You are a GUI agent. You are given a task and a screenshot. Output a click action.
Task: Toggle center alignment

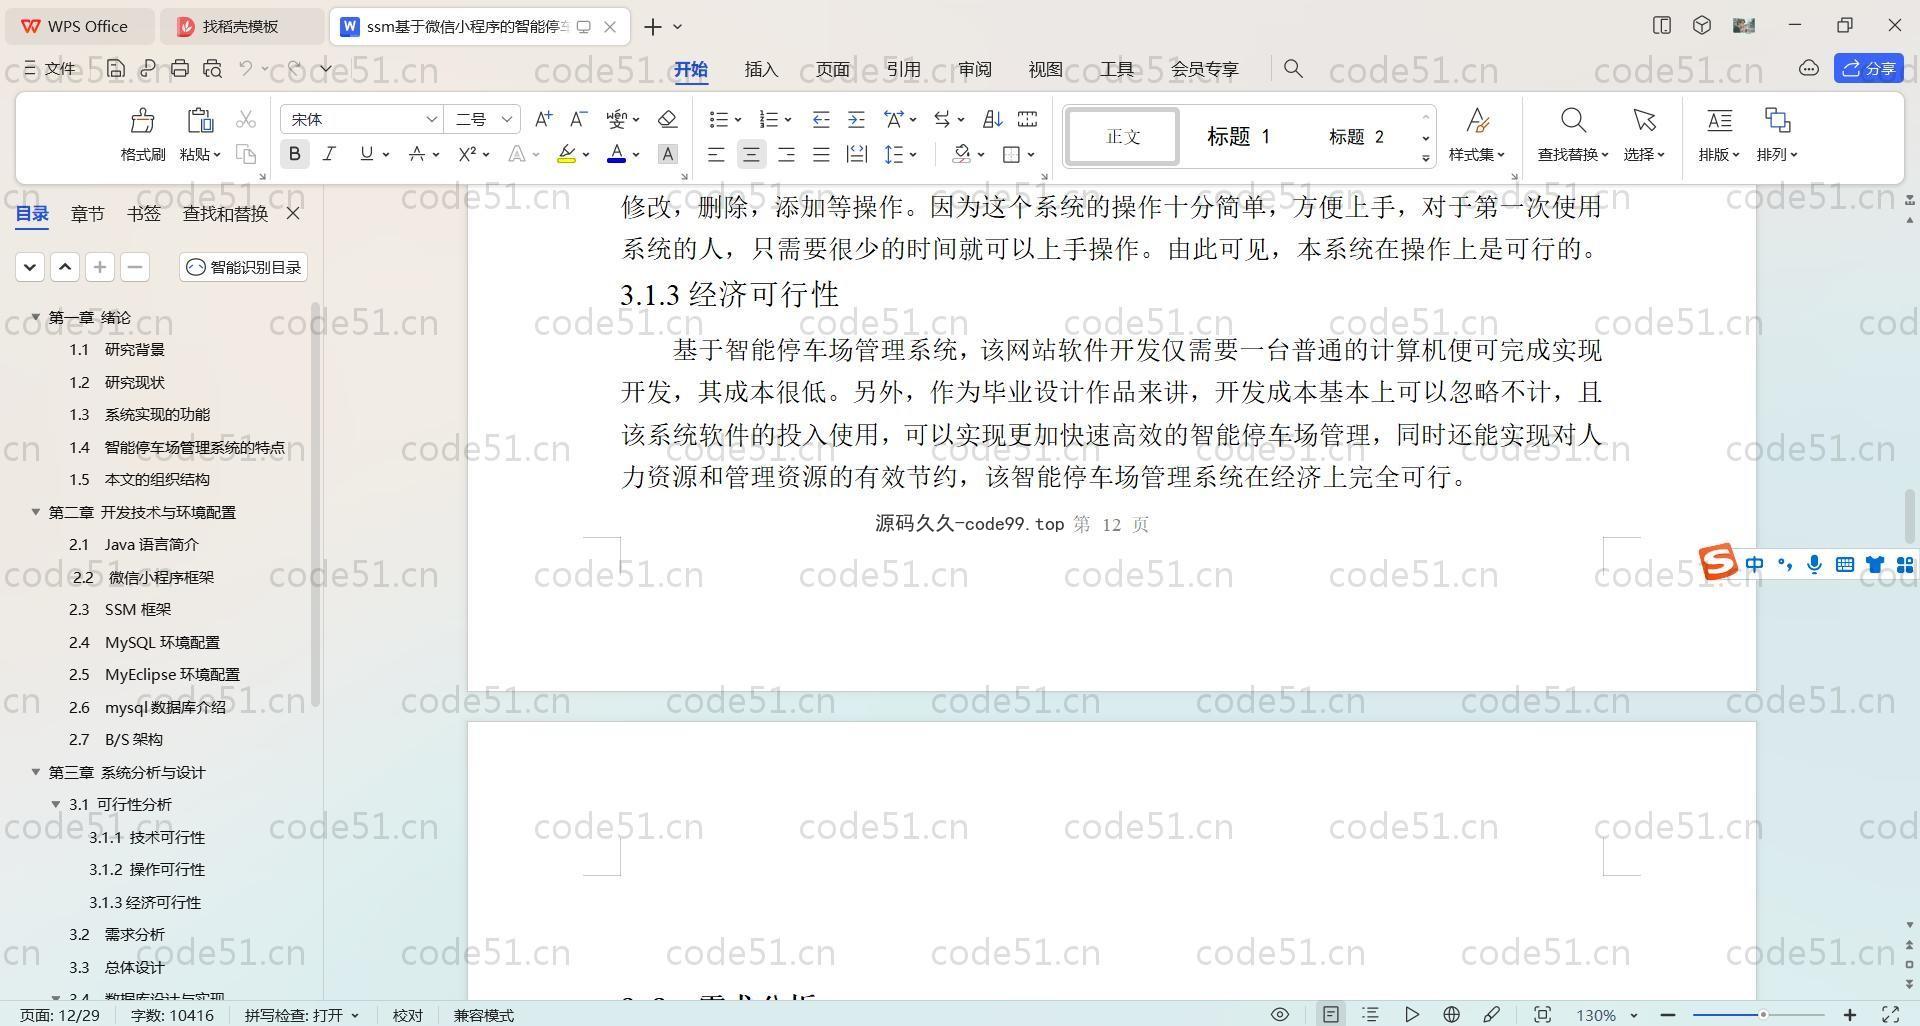pyautogui.click(x=751, y=154)
